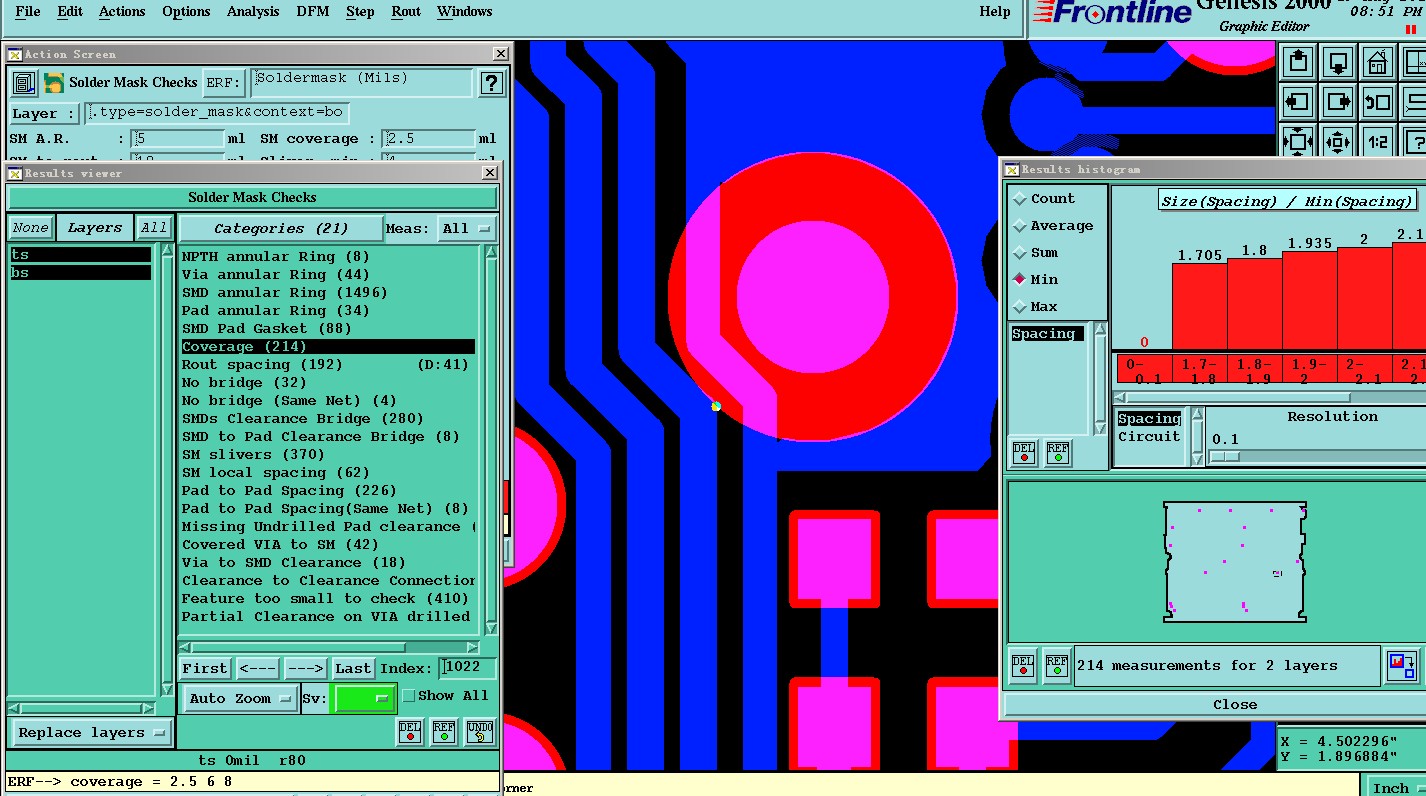This screenshot has width=1426, height=796.
Task: Open the Analysis menu
Action: (253, 12)
